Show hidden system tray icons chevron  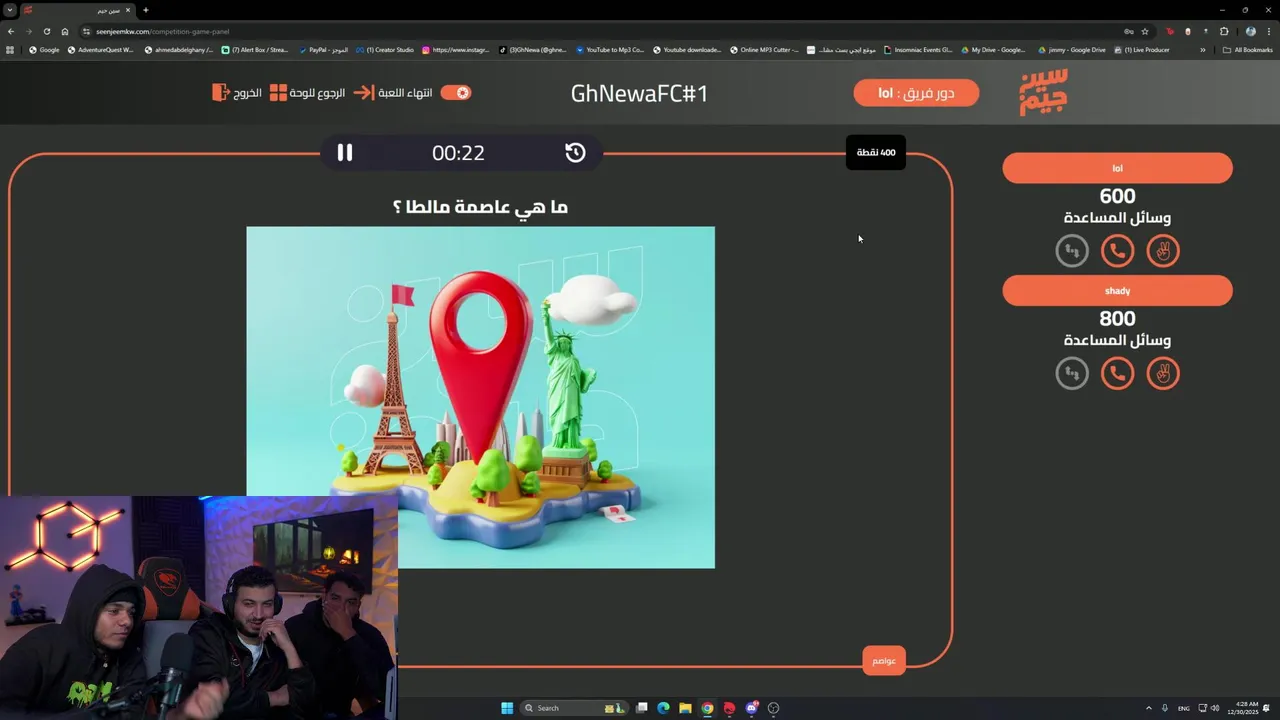tap(1148, 708)
